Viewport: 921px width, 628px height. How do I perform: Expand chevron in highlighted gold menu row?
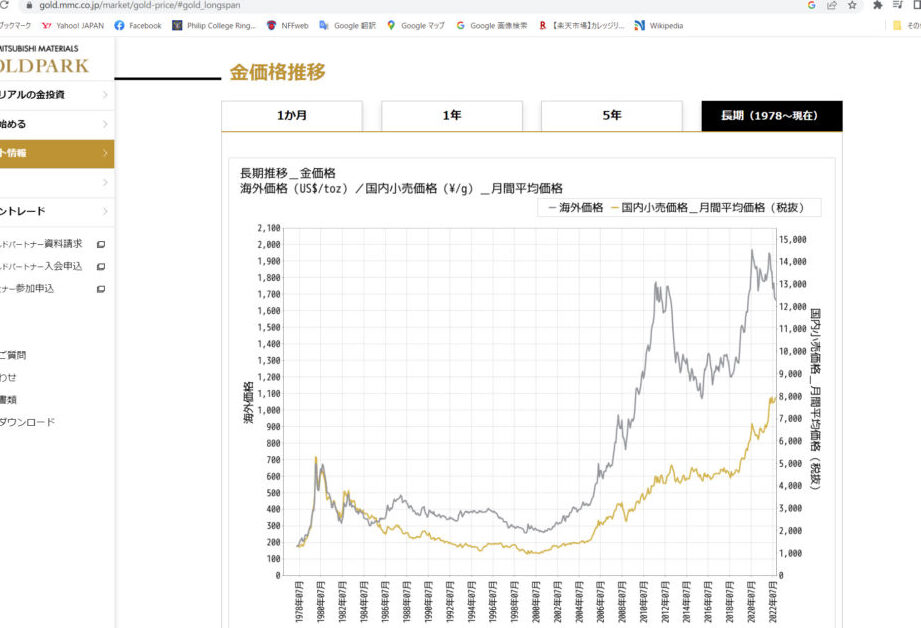click(x=105, y=153)
